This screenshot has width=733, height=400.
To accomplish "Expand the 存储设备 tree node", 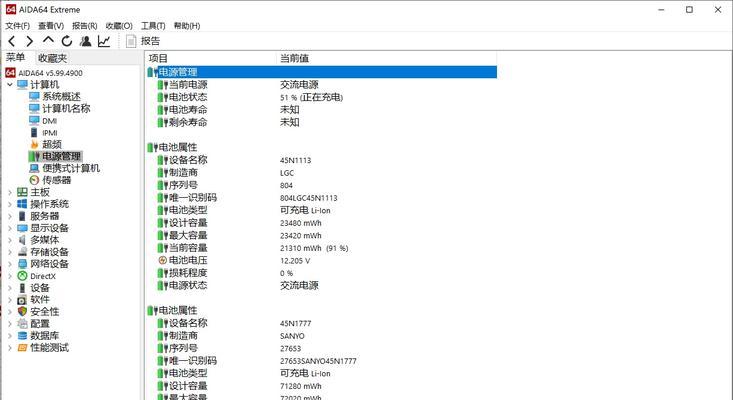I will point(10,252).
